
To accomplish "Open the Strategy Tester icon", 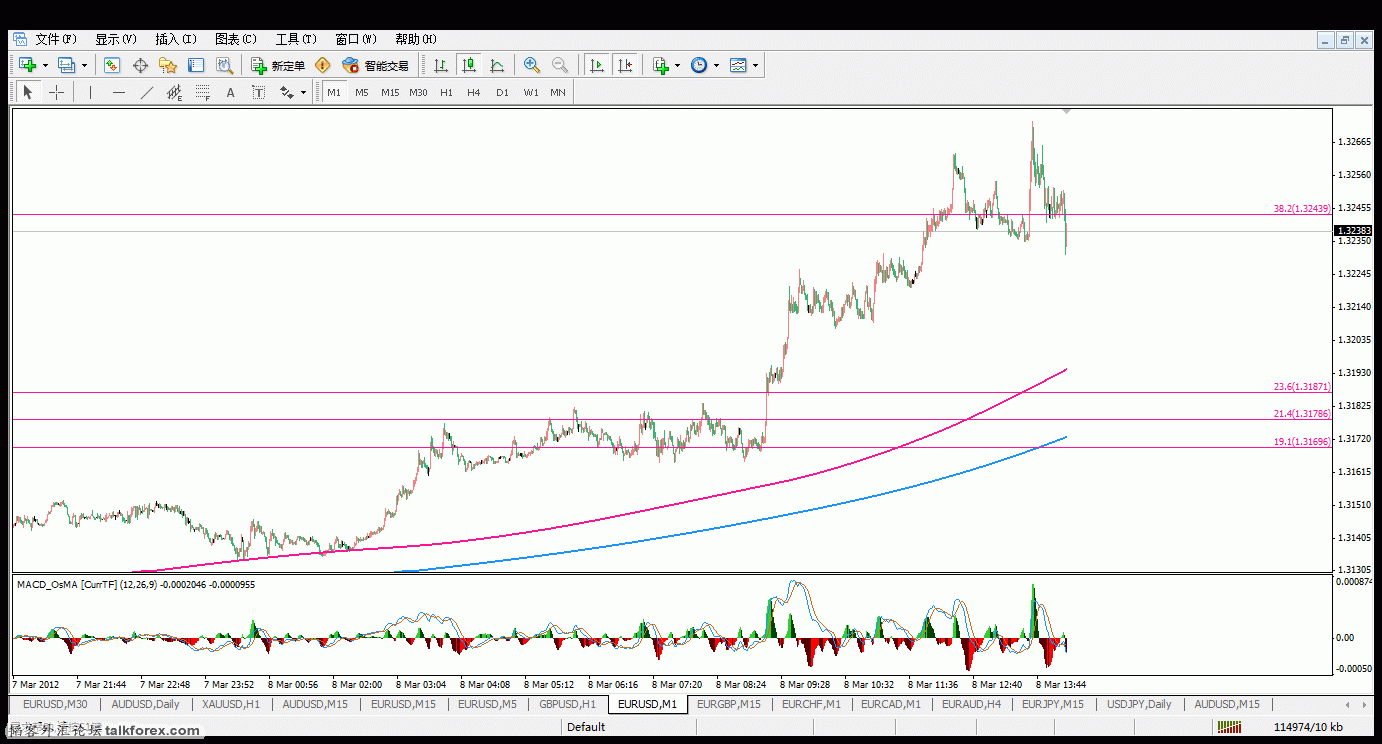I will click(225, 65).
